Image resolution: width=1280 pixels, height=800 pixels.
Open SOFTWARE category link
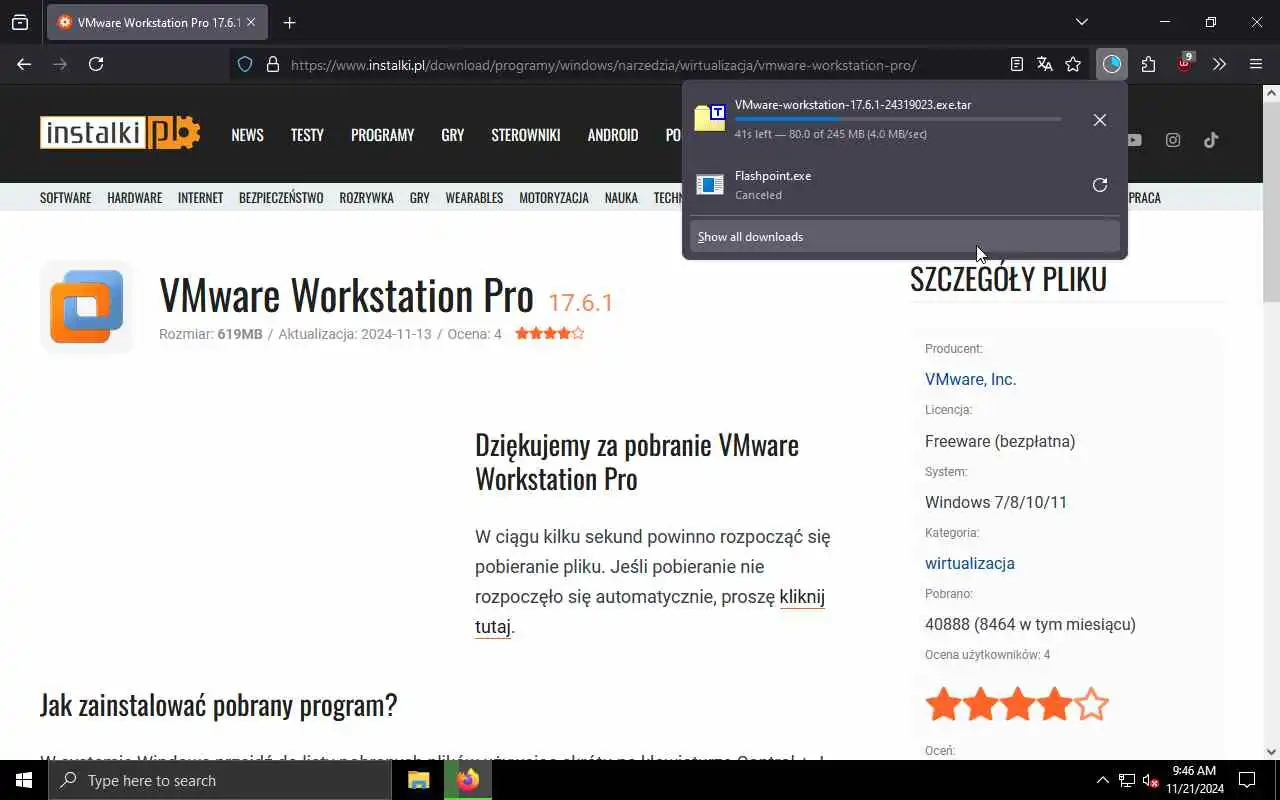pos(65,198)
